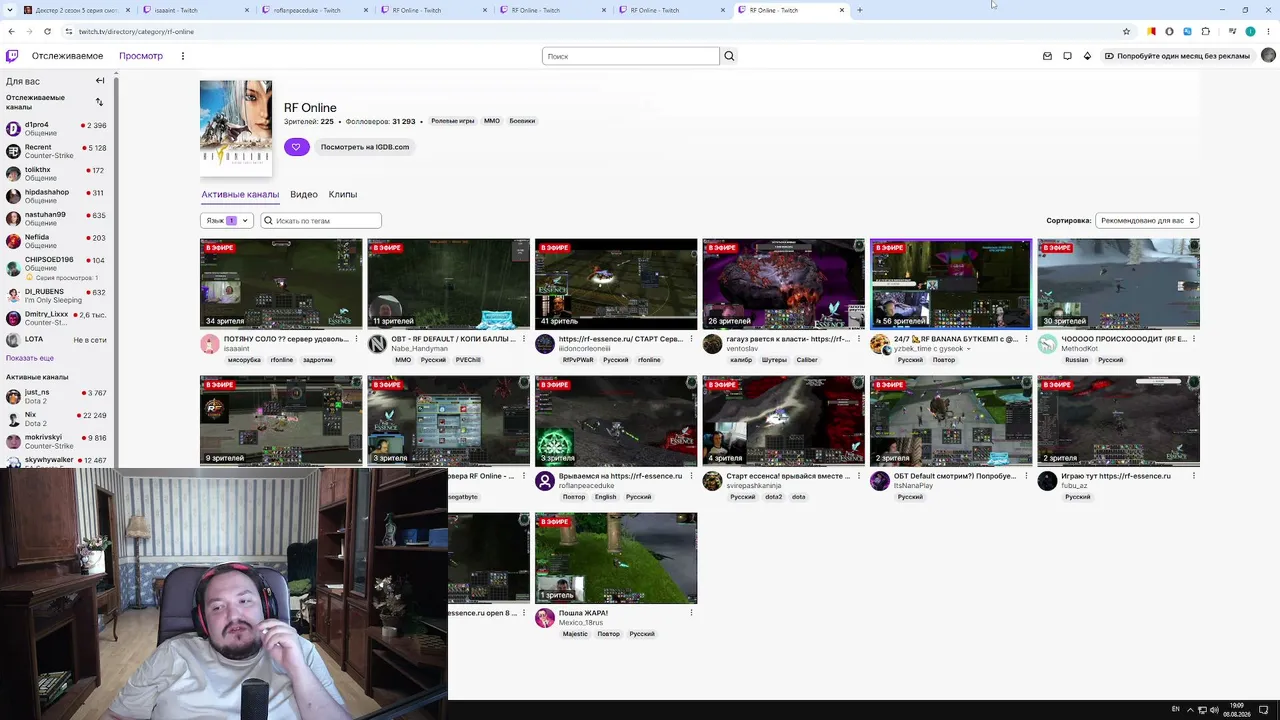Image resolution: width=1280 pixels, height=720 pixels.
Task: Open the stream title 'Врываемся на https://rf-essence.ru'
Action: 620,476
